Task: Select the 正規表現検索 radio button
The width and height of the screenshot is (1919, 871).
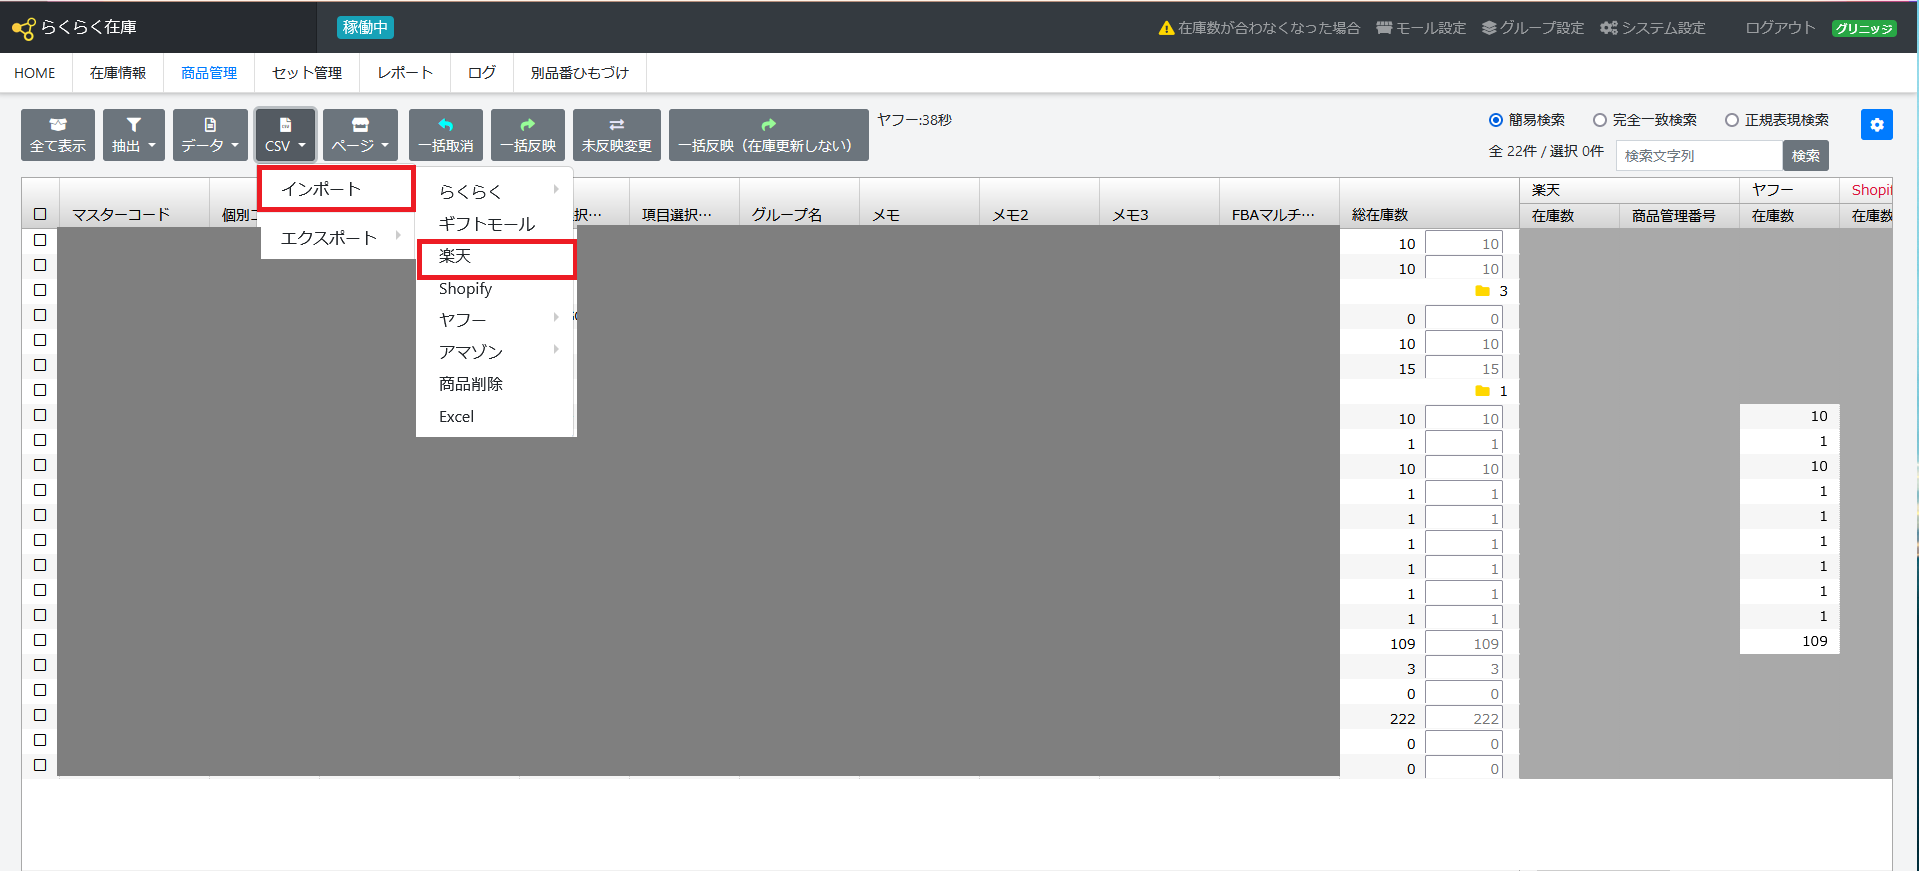Action: 1732,120
